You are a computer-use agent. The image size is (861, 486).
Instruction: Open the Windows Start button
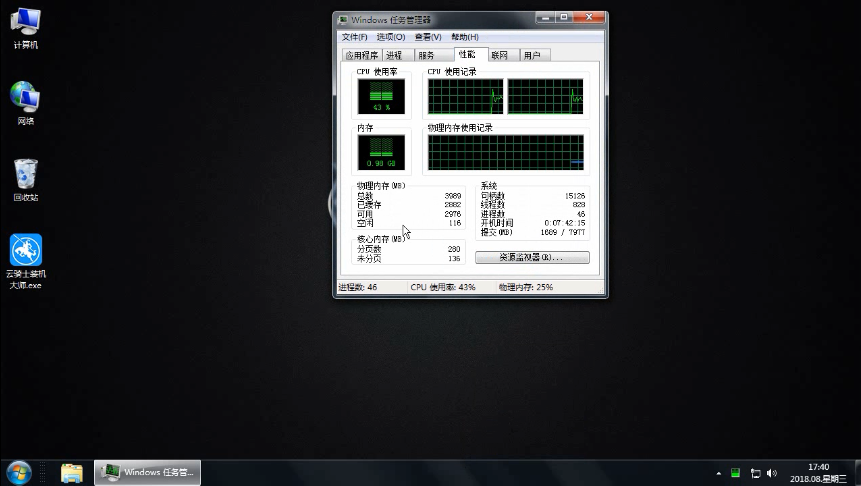[x=19, y=472]
